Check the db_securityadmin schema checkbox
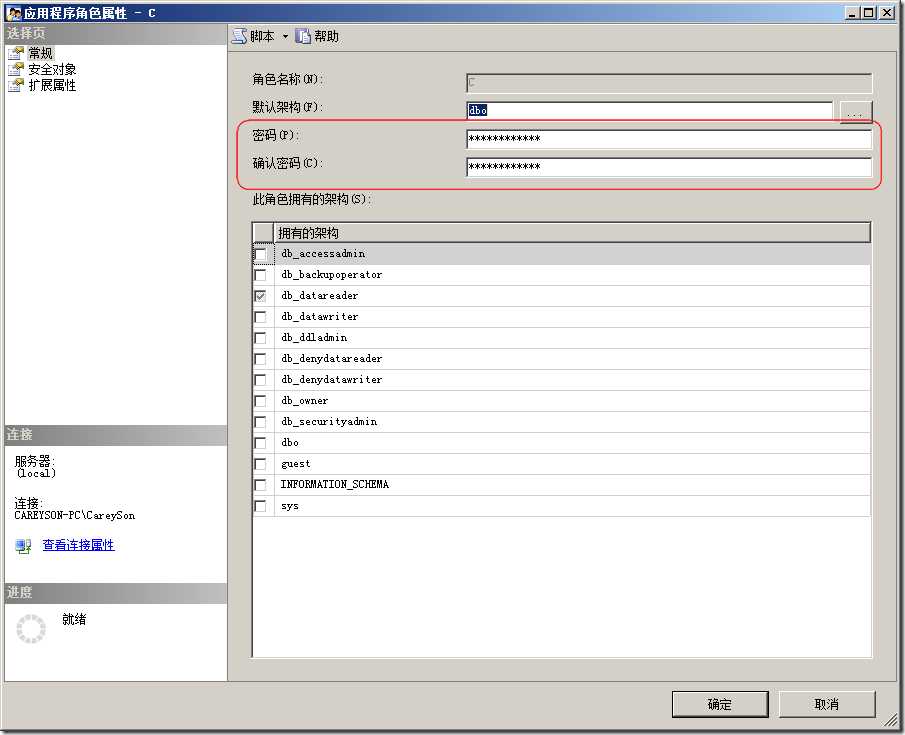Viewport: 905px width, 735px height. coord(261,422)
